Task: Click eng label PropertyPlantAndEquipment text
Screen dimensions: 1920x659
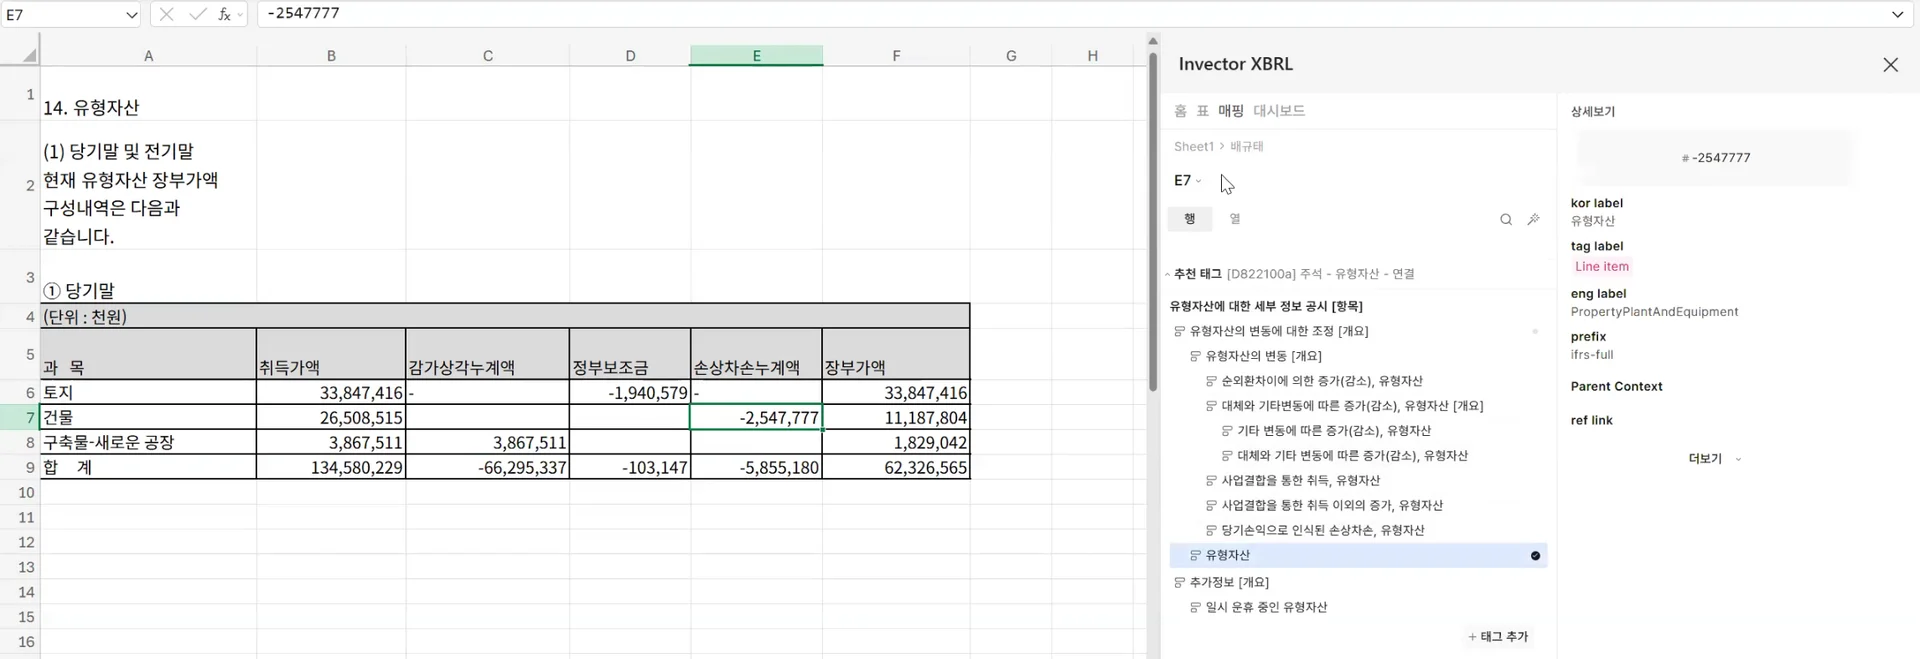Action: click(x=1654, y=312)
